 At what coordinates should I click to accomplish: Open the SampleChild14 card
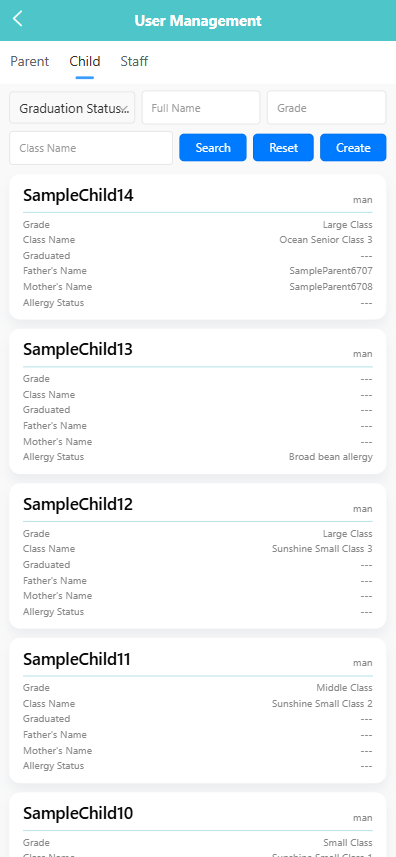[198, 247]
